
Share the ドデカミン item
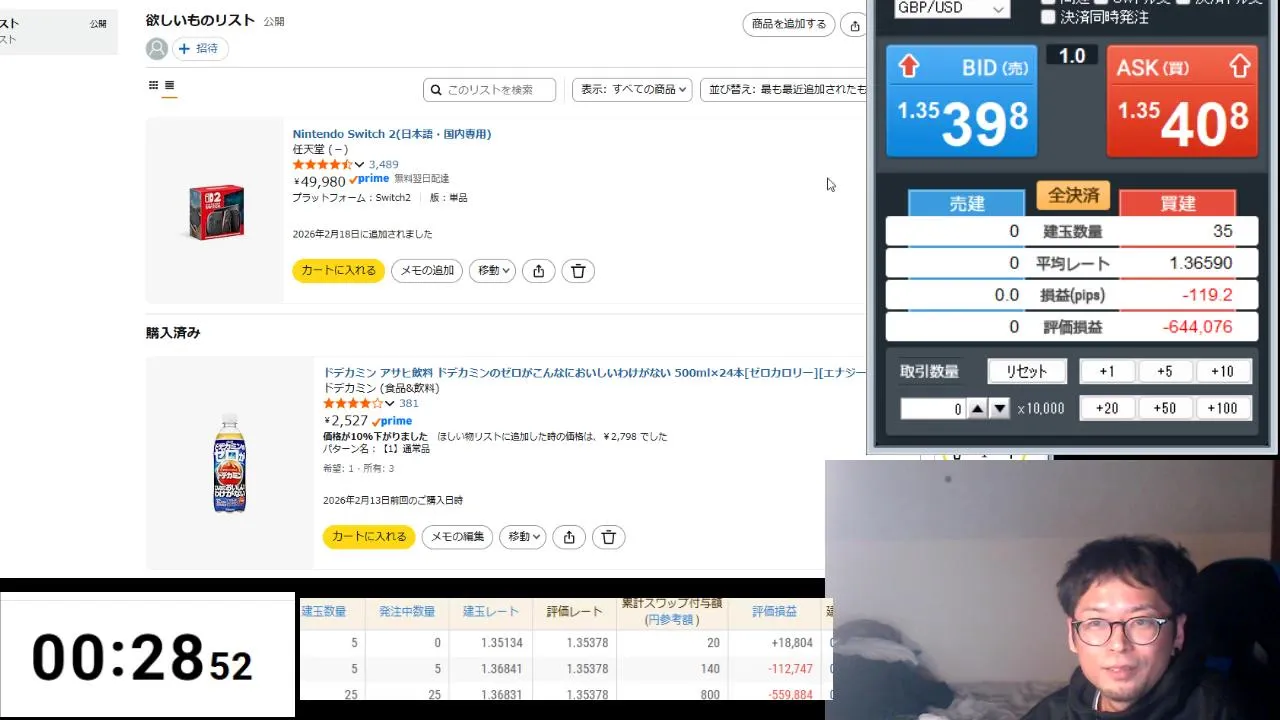tap(568, 537)
